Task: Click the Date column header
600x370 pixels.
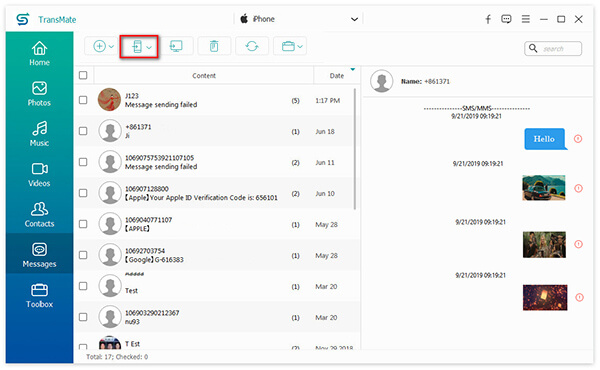Action: coord(337,76)
